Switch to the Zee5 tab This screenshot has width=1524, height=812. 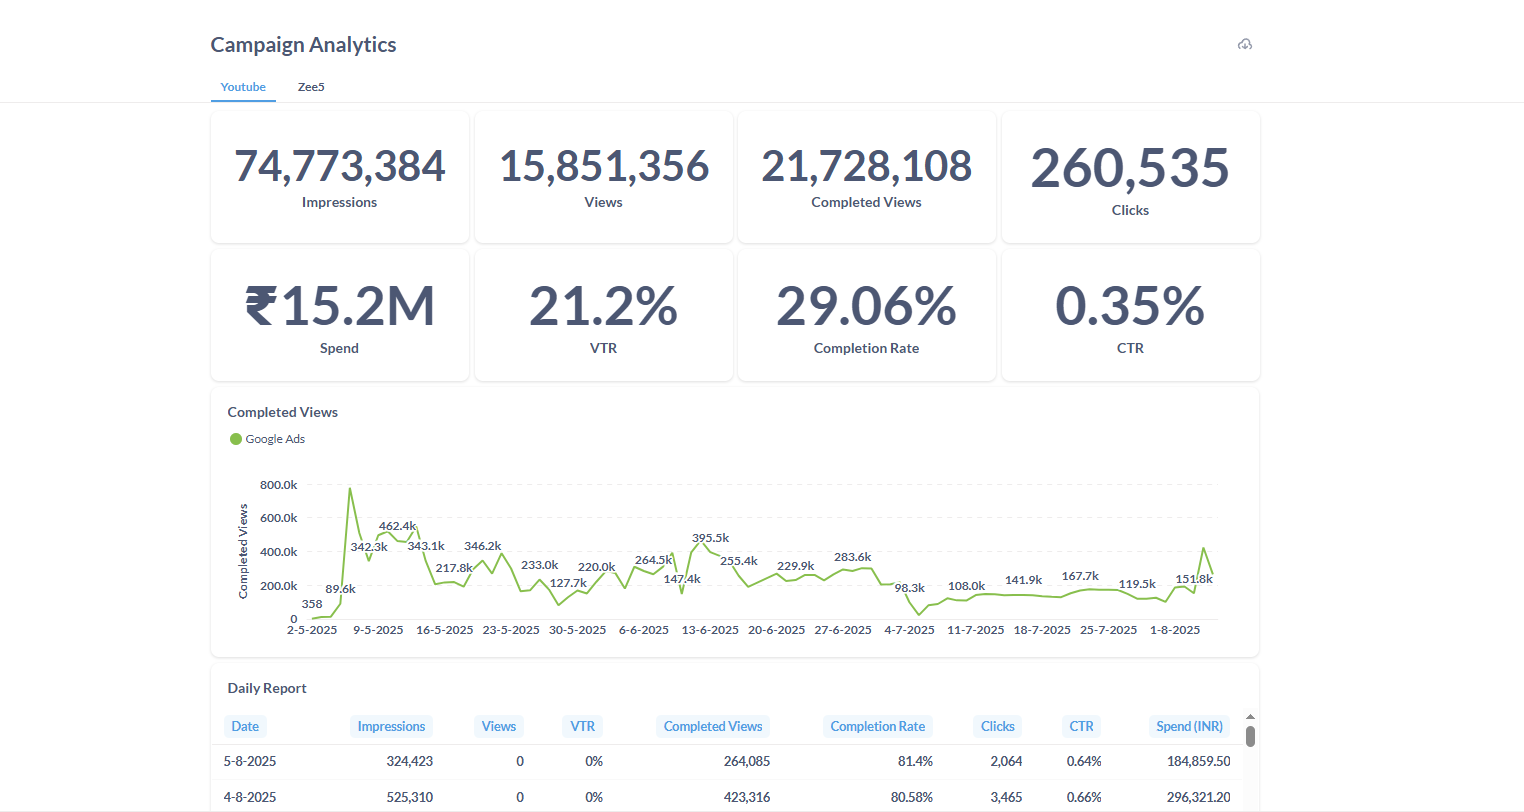(311, 87)
